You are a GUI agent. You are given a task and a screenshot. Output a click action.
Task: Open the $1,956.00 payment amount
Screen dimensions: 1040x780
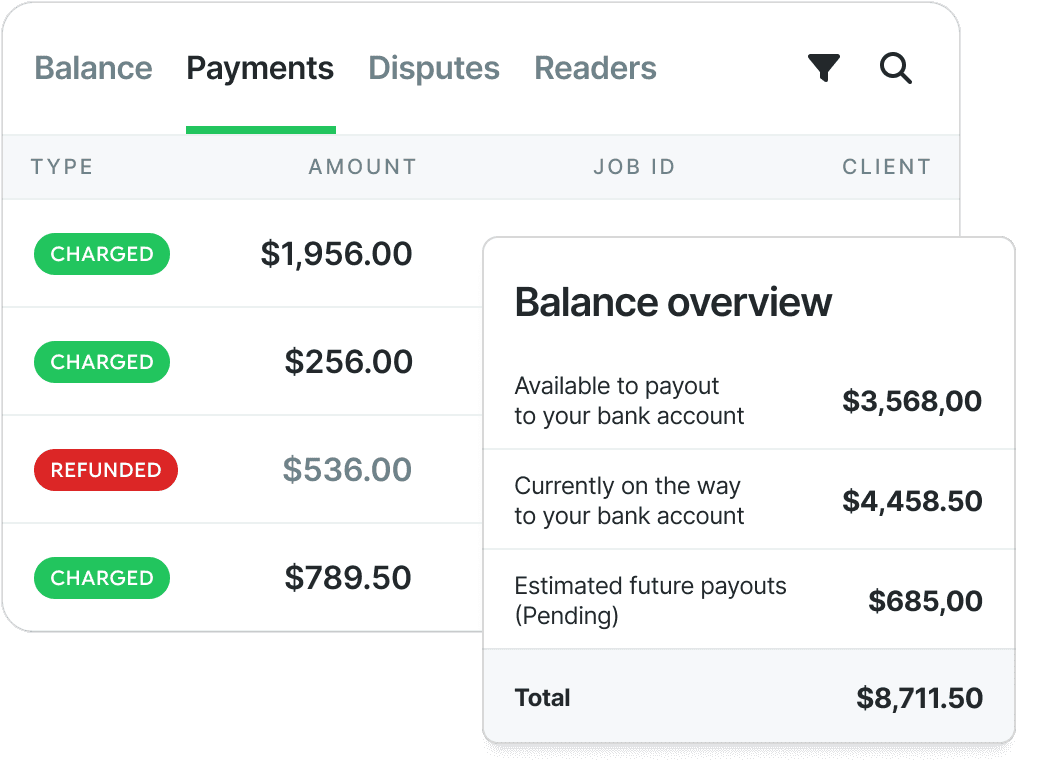[336, 254]
